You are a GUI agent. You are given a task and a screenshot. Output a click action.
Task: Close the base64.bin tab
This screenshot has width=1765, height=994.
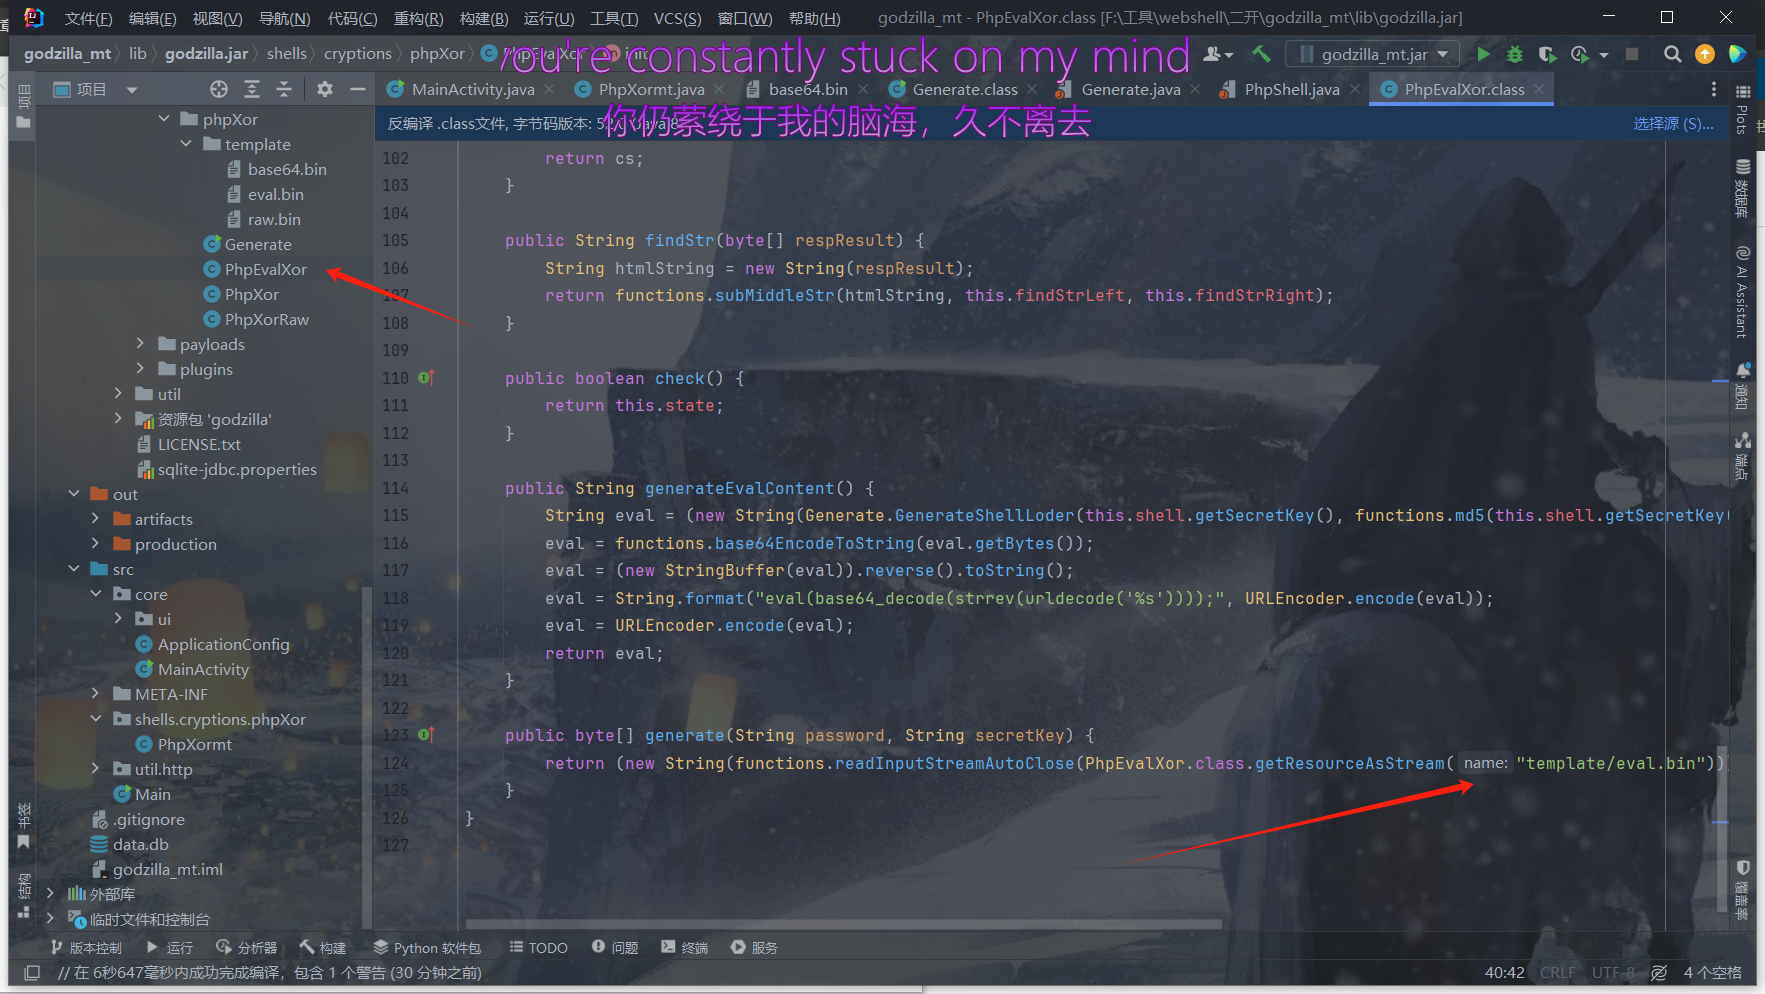[x=862, y=89]
